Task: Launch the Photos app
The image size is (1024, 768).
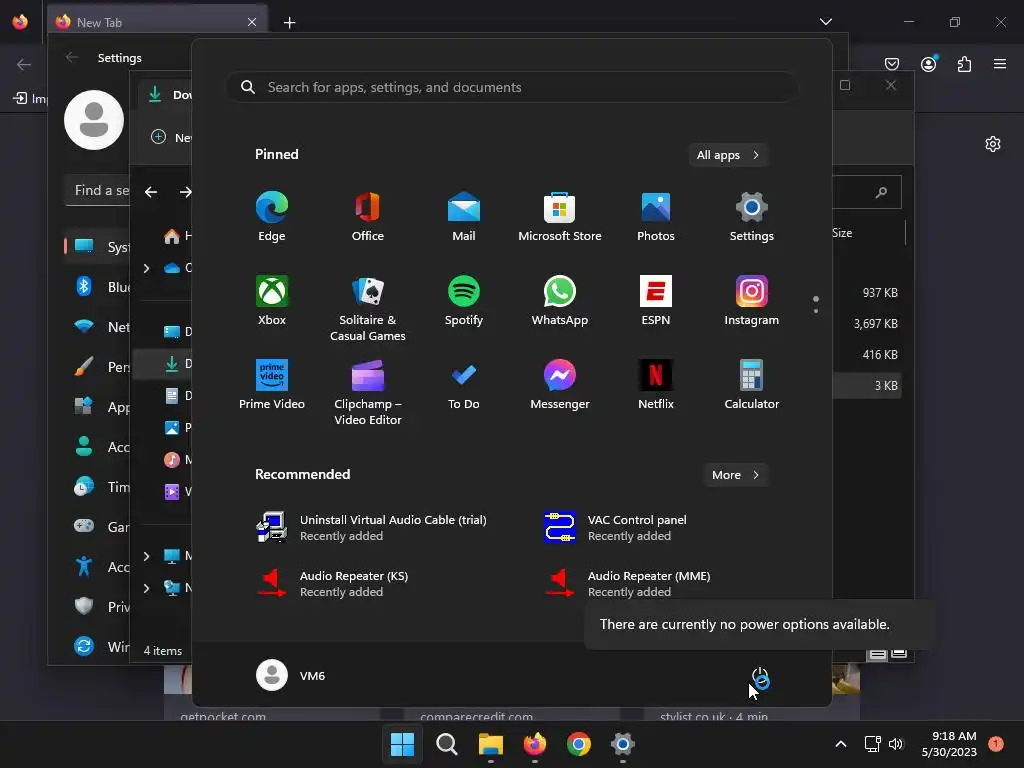Action: click(656, 217)
